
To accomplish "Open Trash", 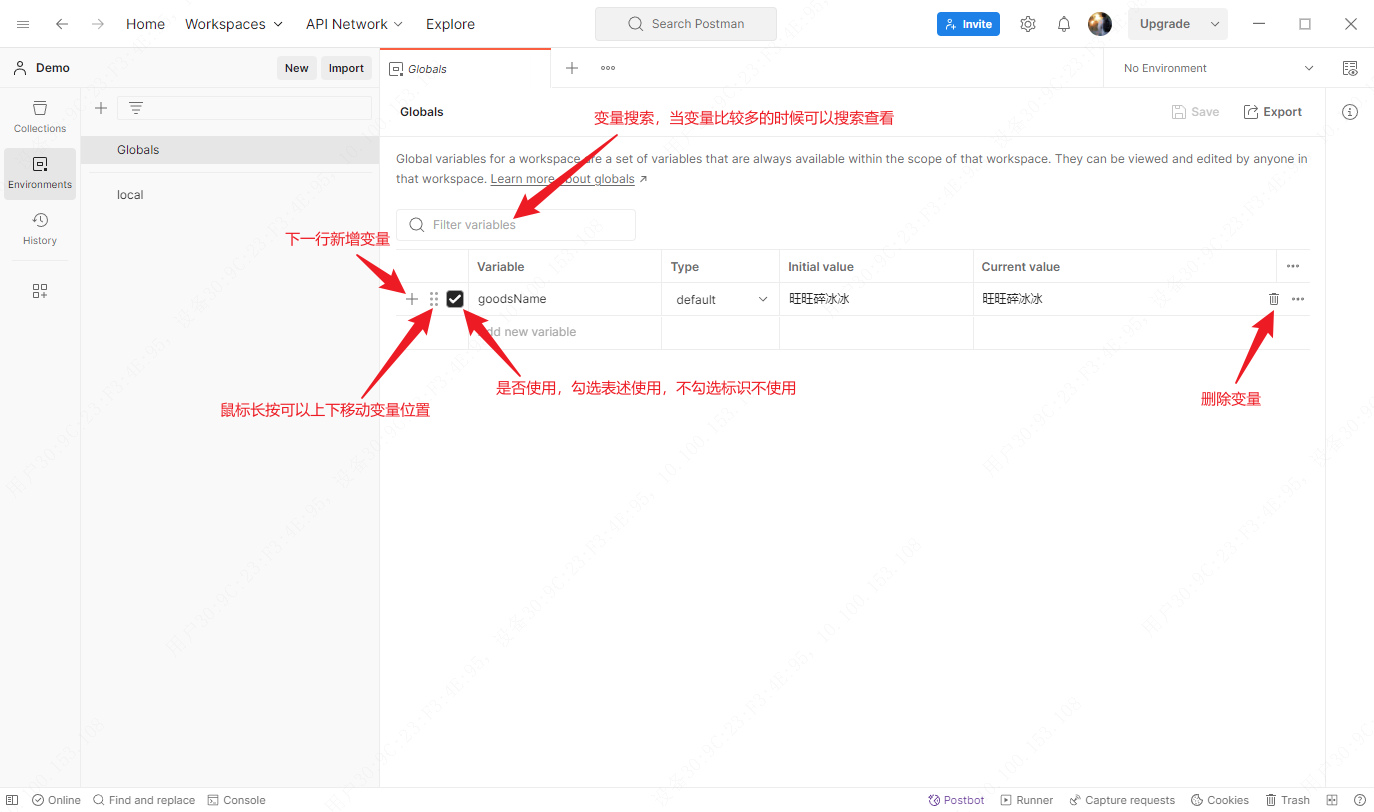I will (1288, 800).
